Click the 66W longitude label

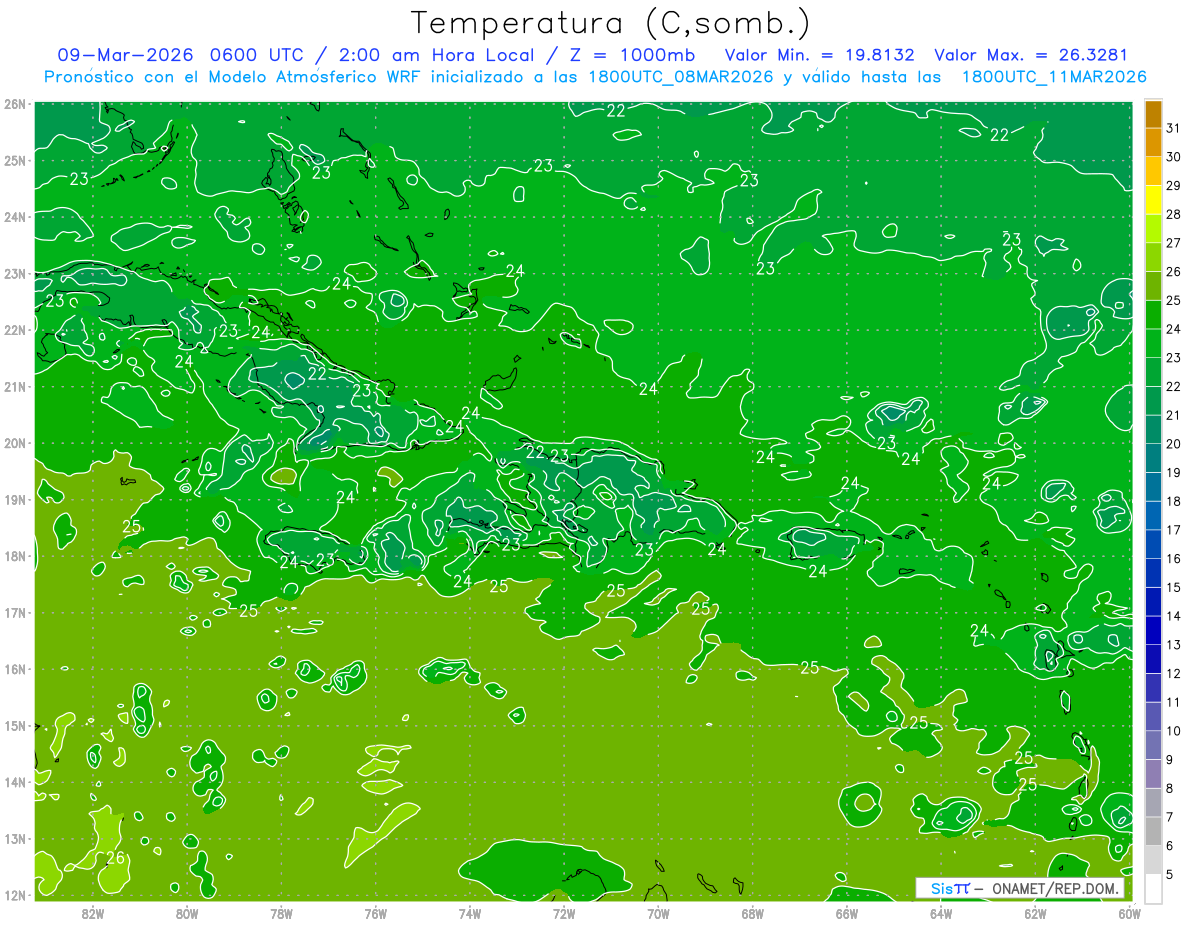pyautogui.click(x=846, y=912)
